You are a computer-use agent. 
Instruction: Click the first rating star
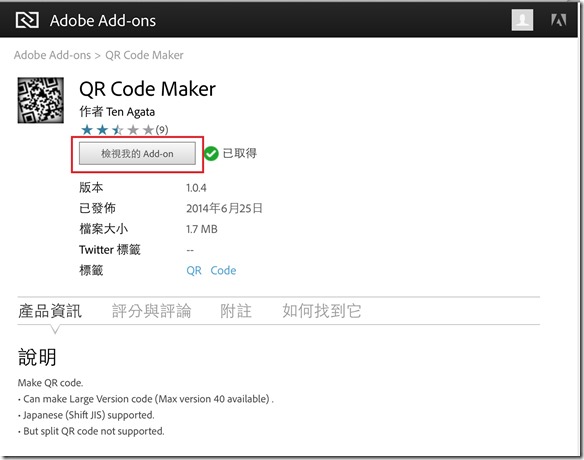point(87,130)
